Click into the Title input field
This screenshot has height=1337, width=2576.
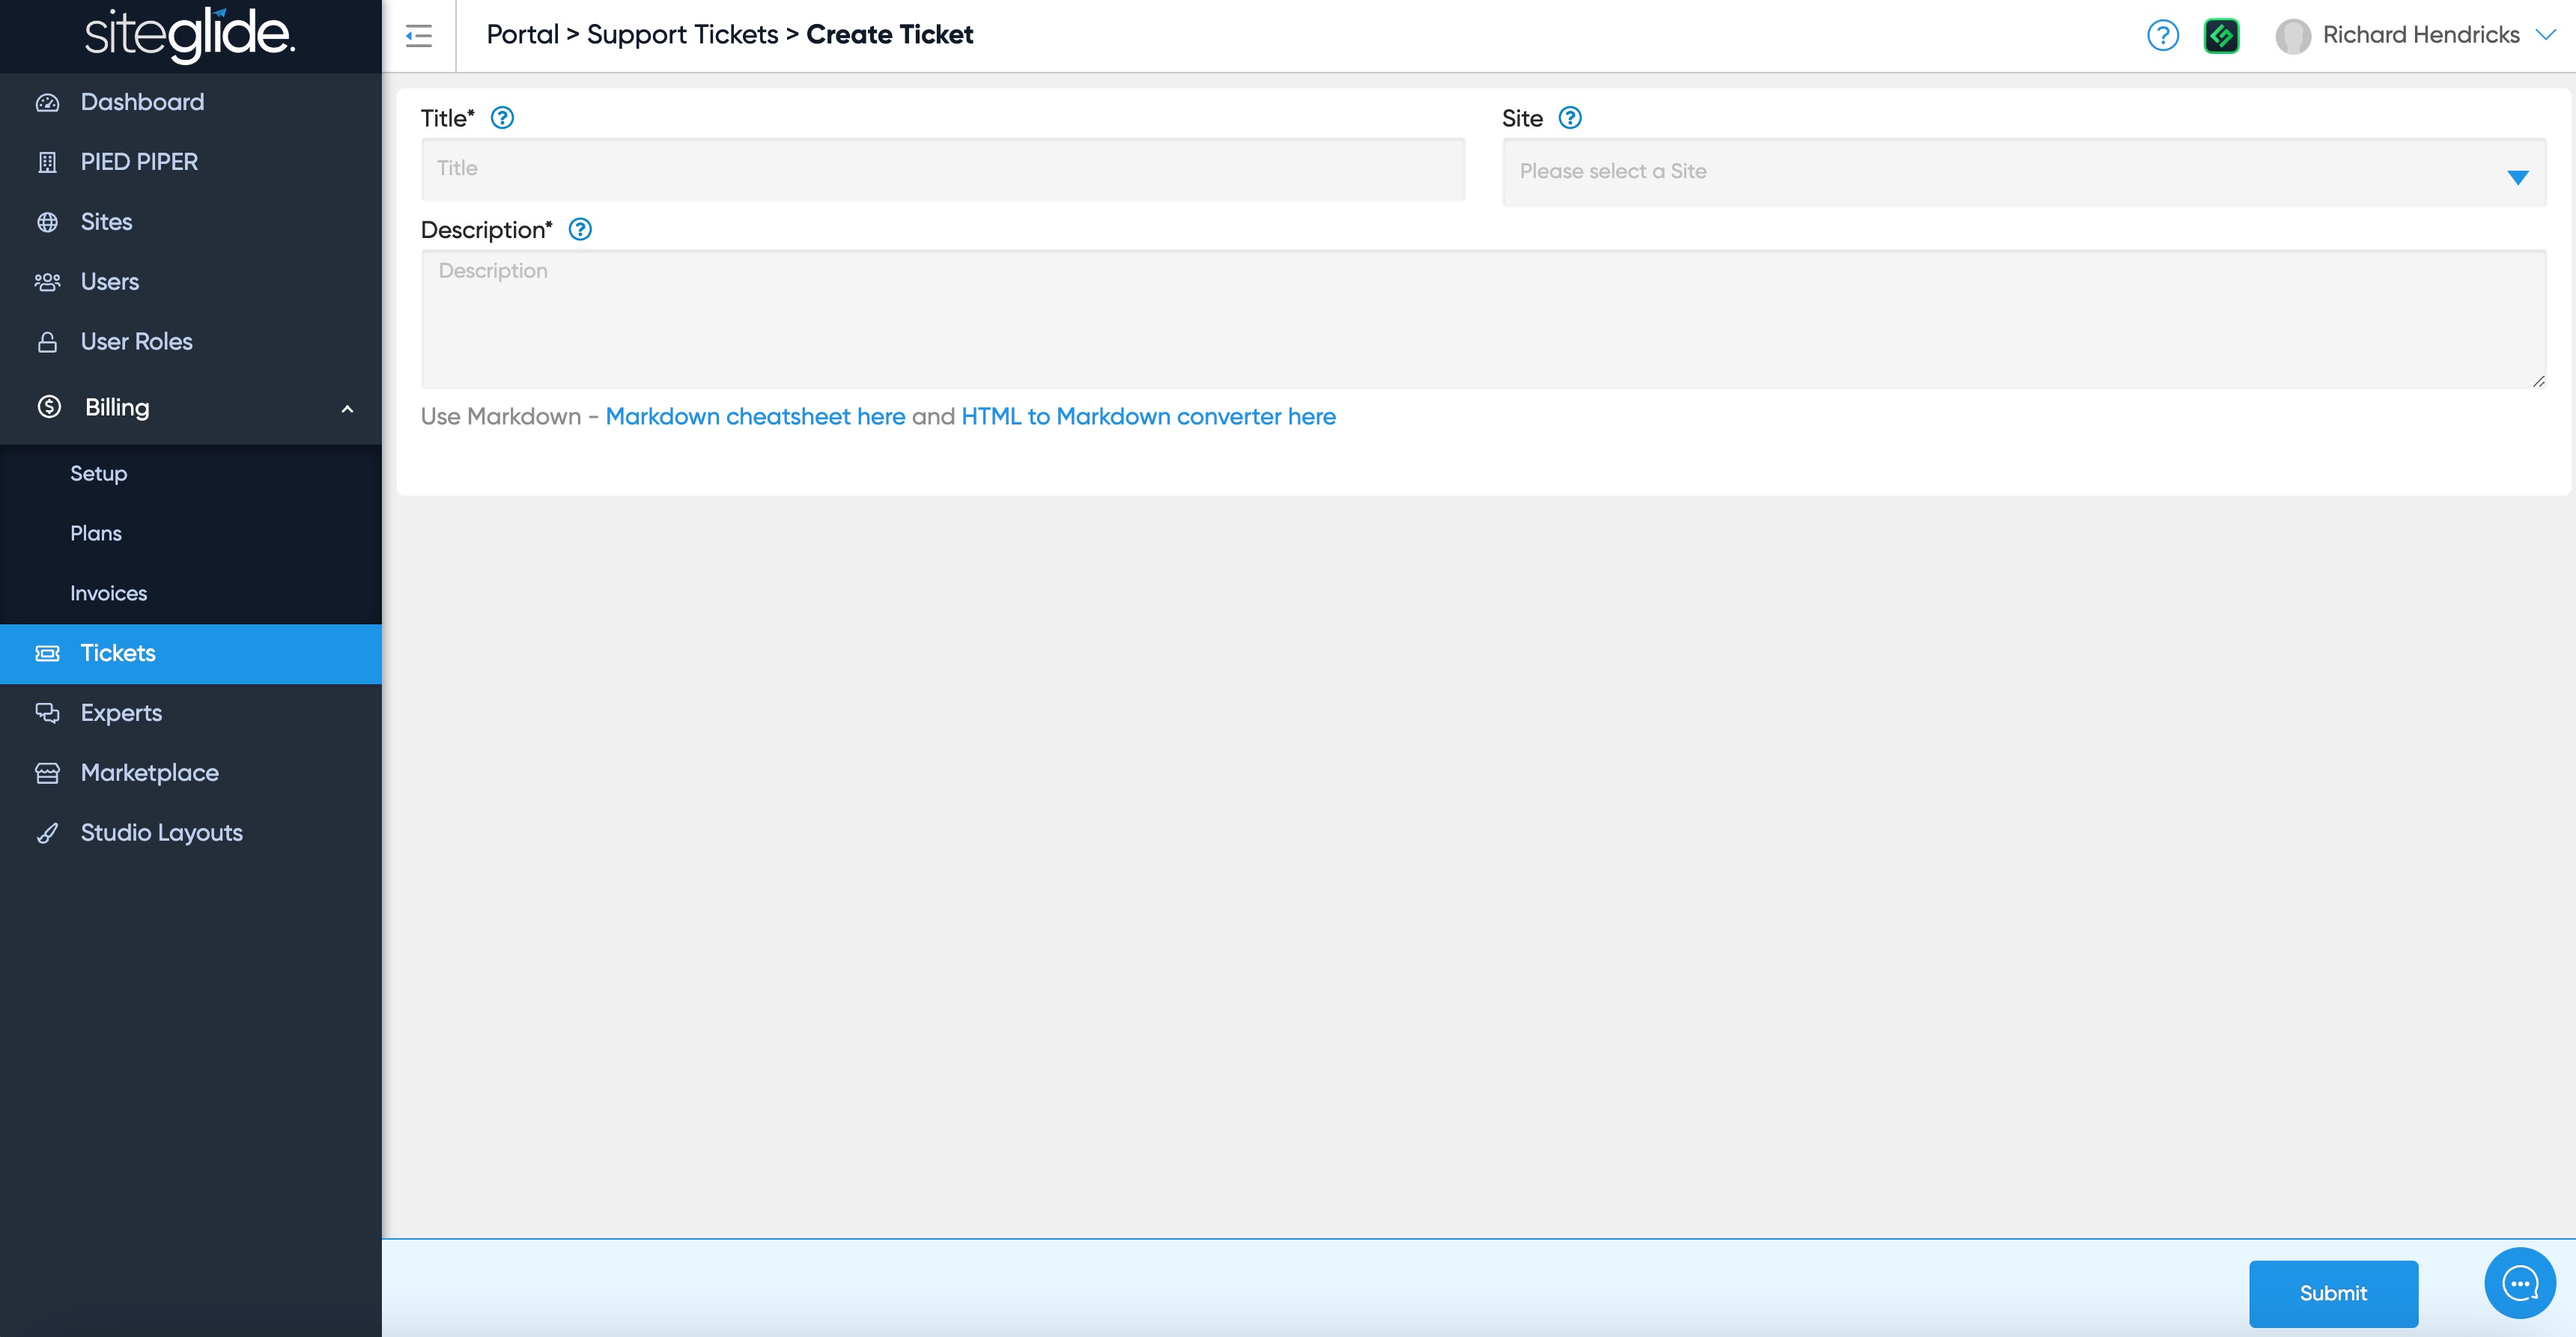click(942, 169)
